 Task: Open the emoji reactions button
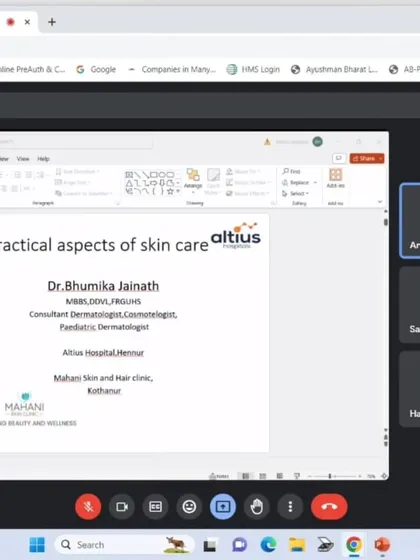click(x=189, y=506)
